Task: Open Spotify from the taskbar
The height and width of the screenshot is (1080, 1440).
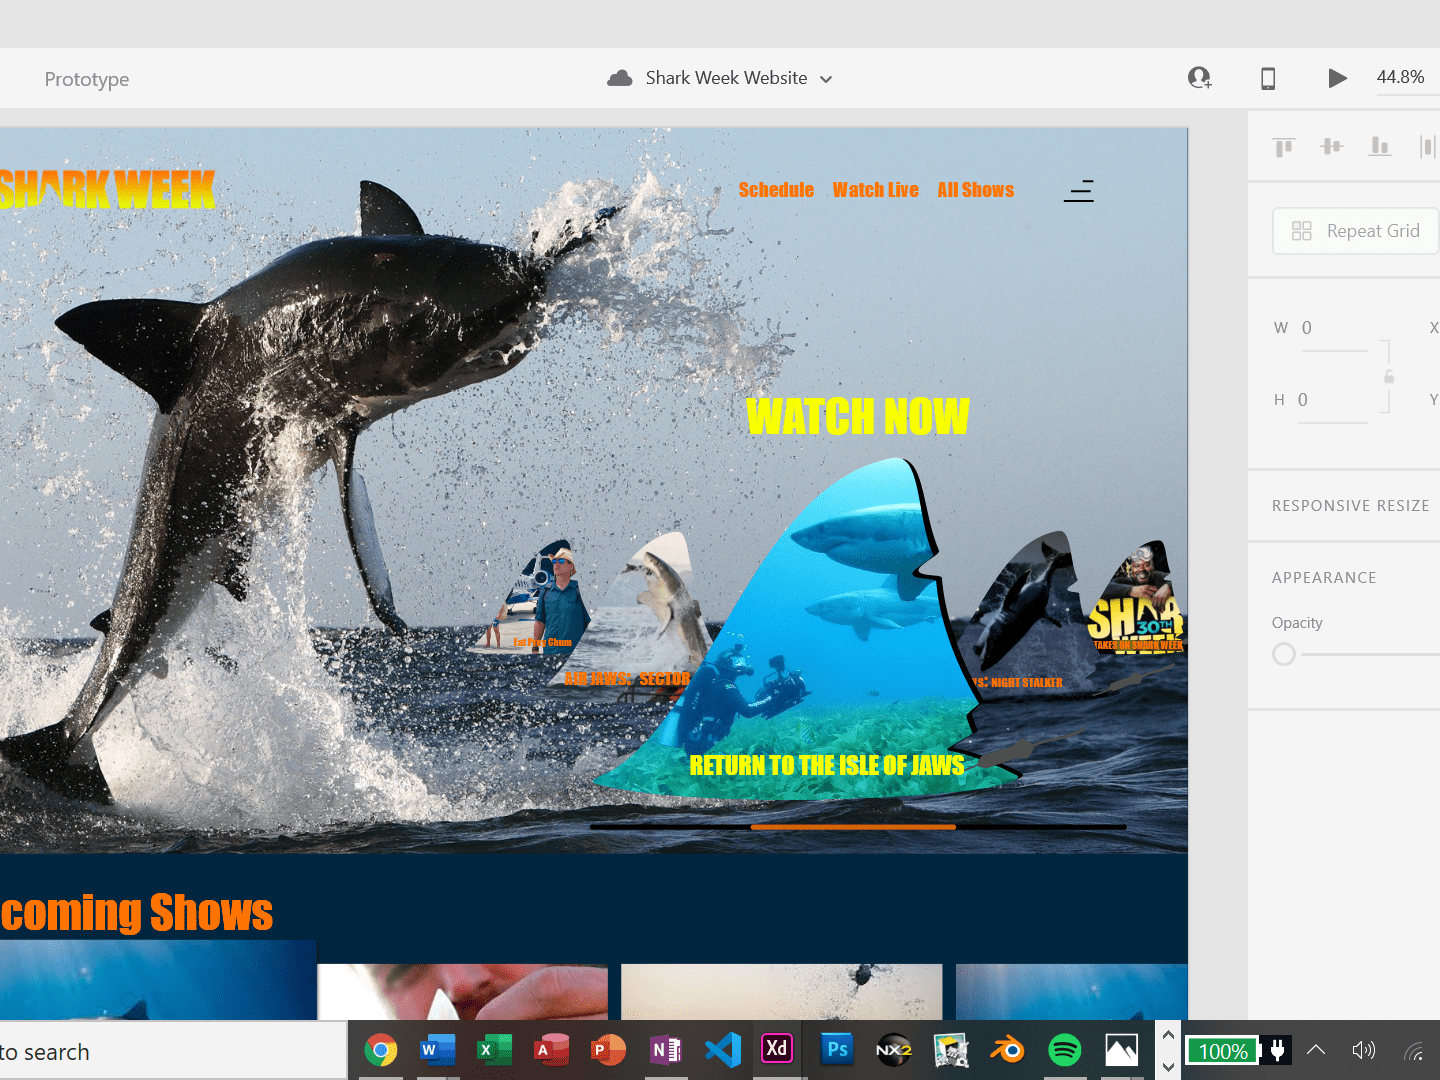Action: pyautogui.click(x=1064, y=1050)
